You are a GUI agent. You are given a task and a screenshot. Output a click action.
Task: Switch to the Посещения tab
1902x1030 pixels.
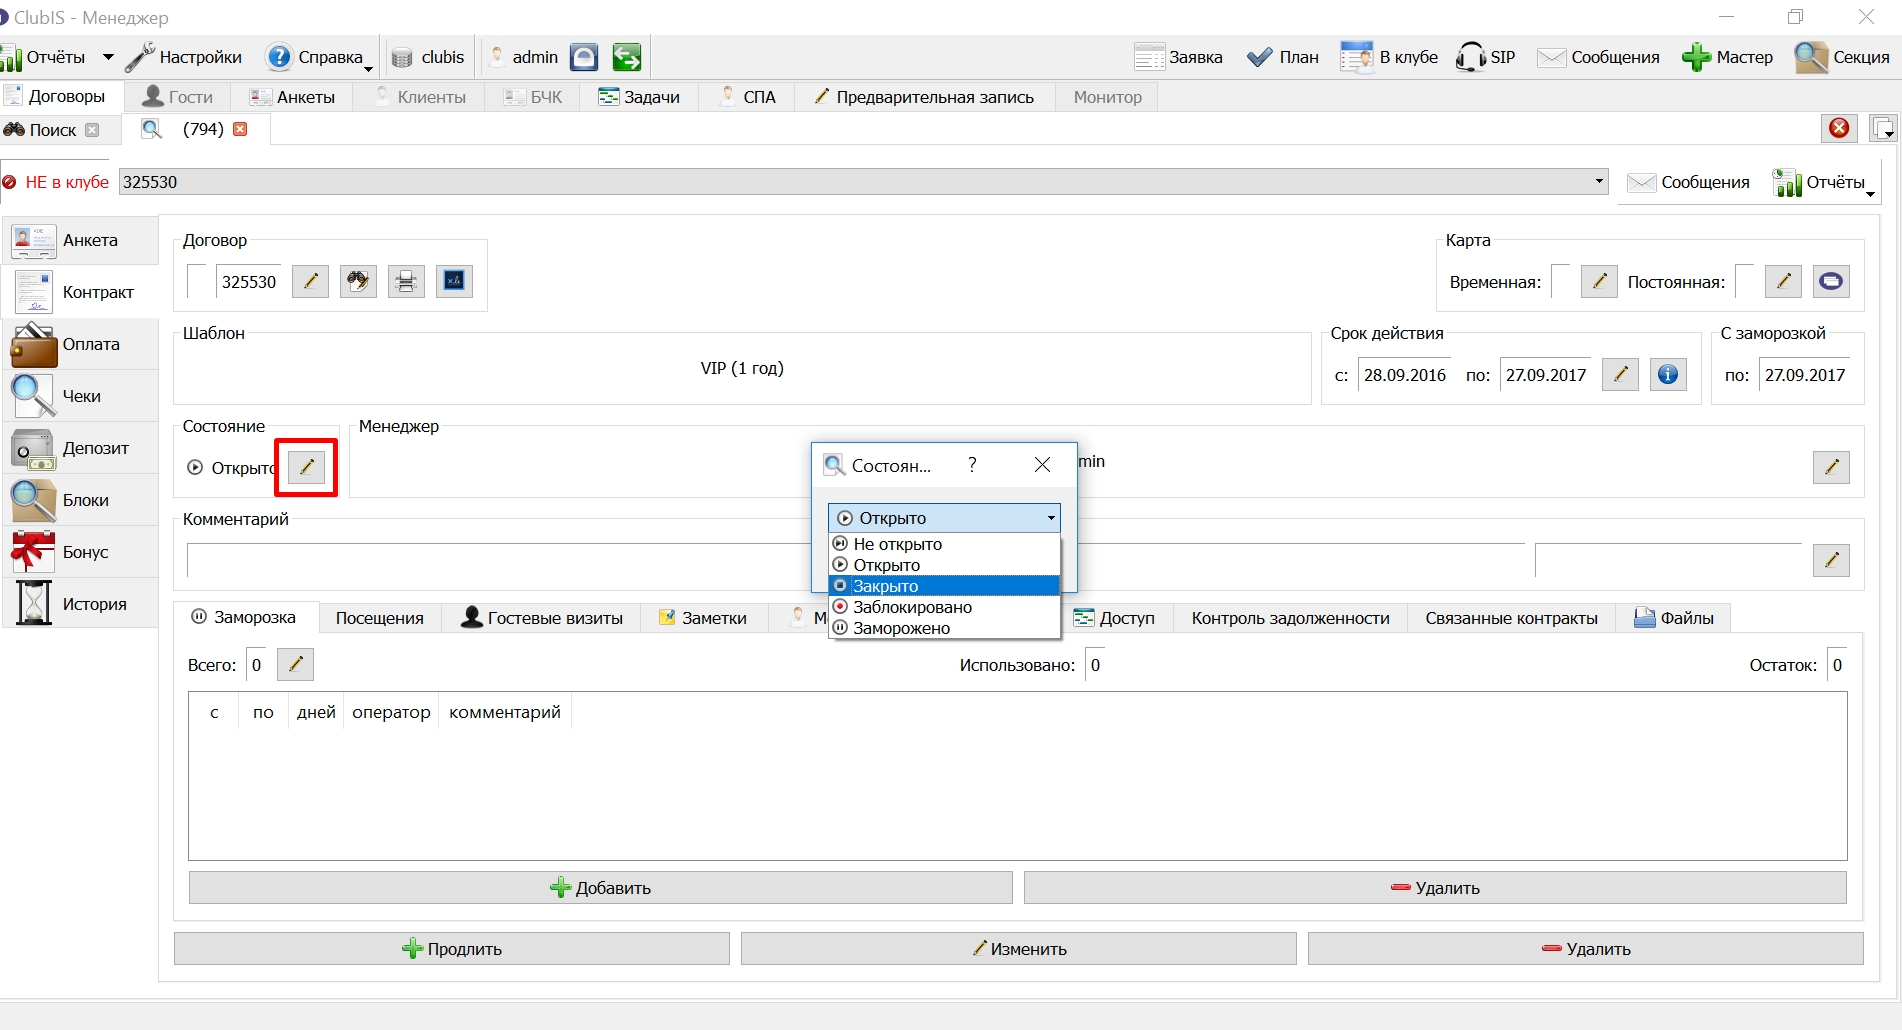[x=379, y=618]
